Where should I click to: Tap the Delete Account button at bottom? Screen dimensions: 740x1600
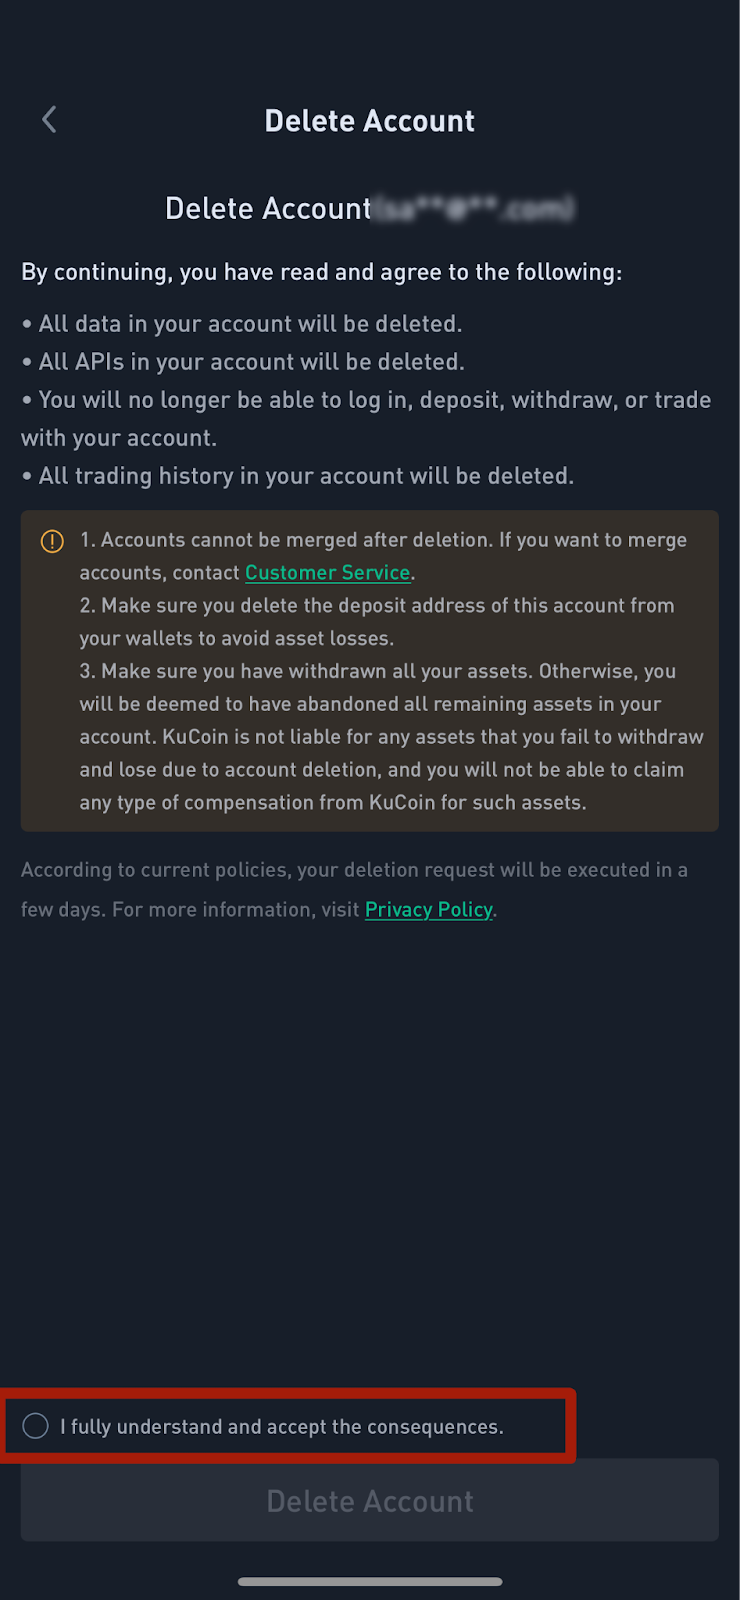click(x=370, y=1500)
